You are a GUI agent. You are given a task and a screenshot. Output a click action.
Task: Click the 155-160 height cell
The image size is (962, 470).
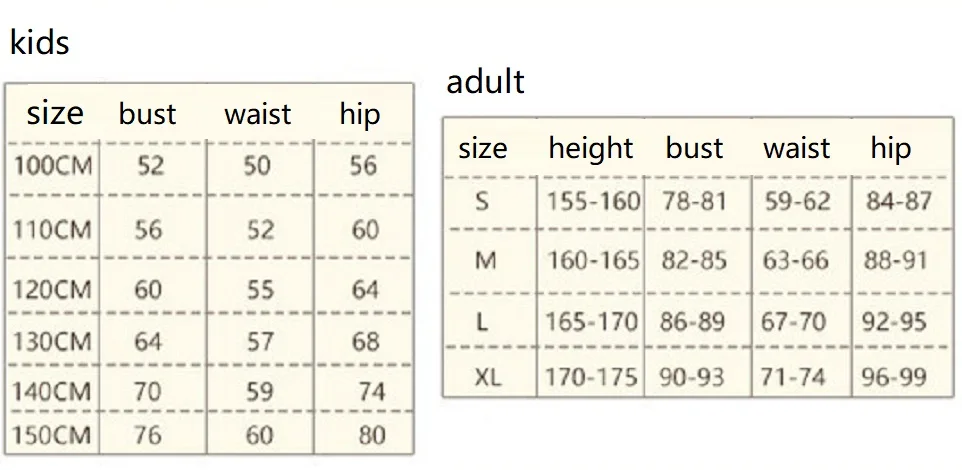click(x=593, y=201)
